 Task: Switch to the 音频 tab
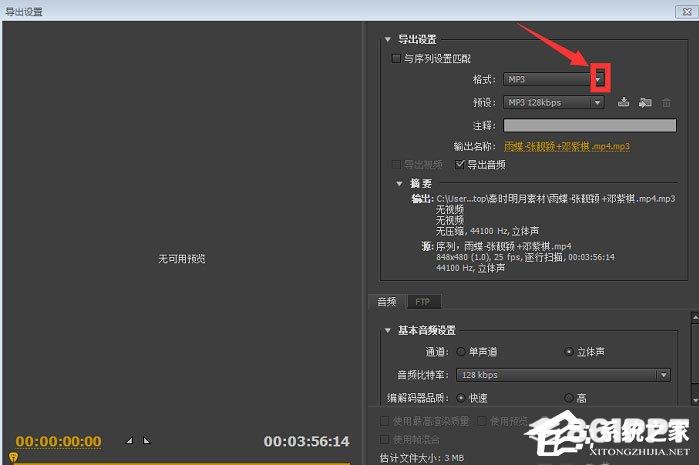click(x=387, y=302)
